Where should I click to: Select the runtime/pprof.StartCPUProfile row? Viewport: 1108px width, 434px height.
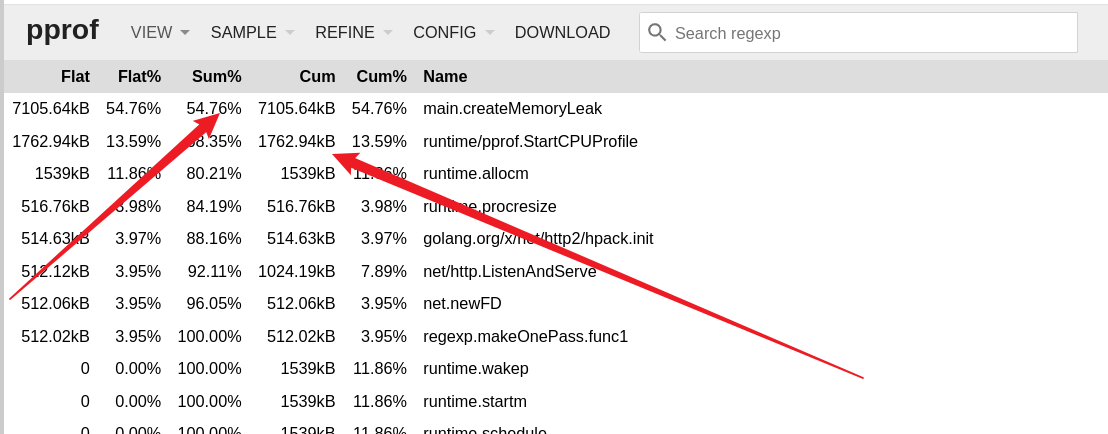coord(530,141)
